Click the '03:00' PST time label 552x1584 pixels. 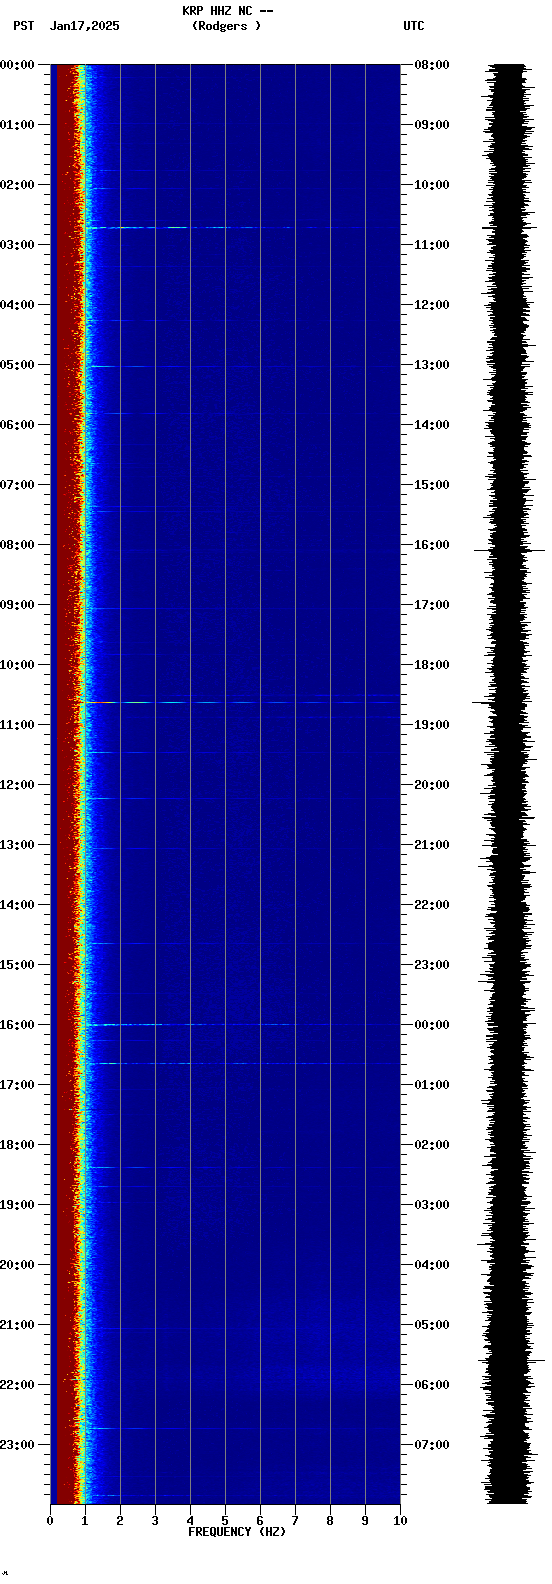pos(17,245)
